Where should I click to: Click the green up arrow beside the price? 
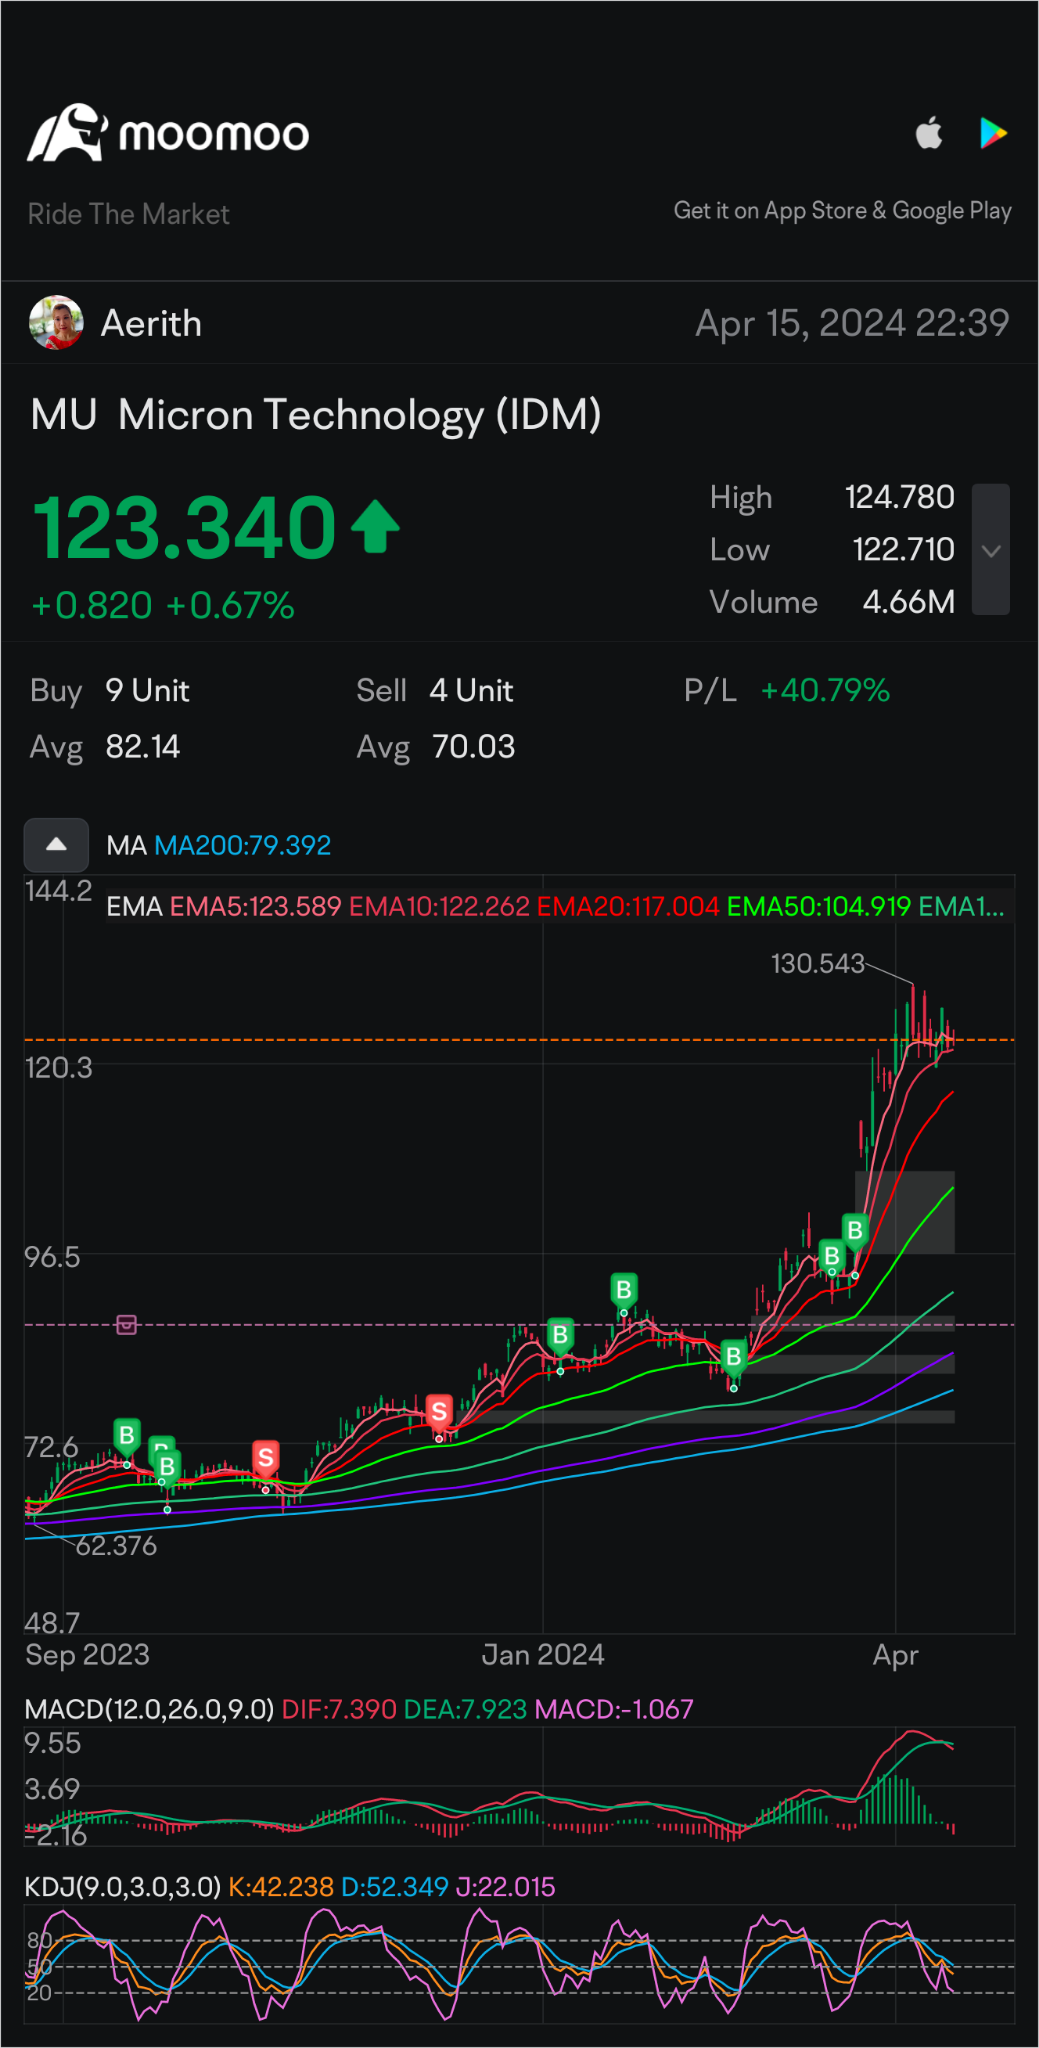tap(375, 527)
